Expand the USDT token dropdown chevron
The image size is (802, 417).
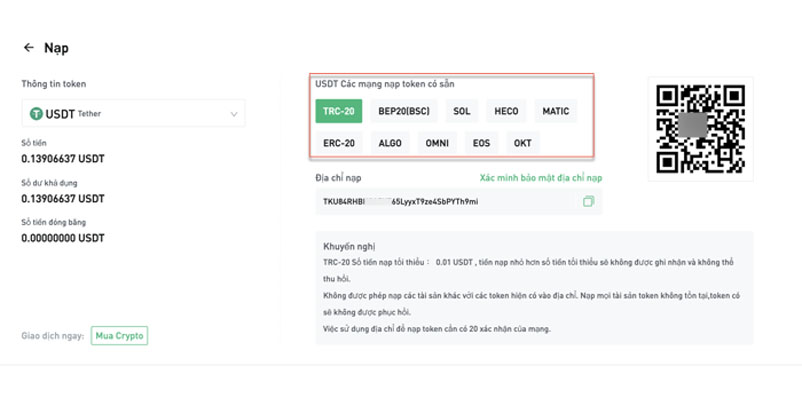pos(234,114)
